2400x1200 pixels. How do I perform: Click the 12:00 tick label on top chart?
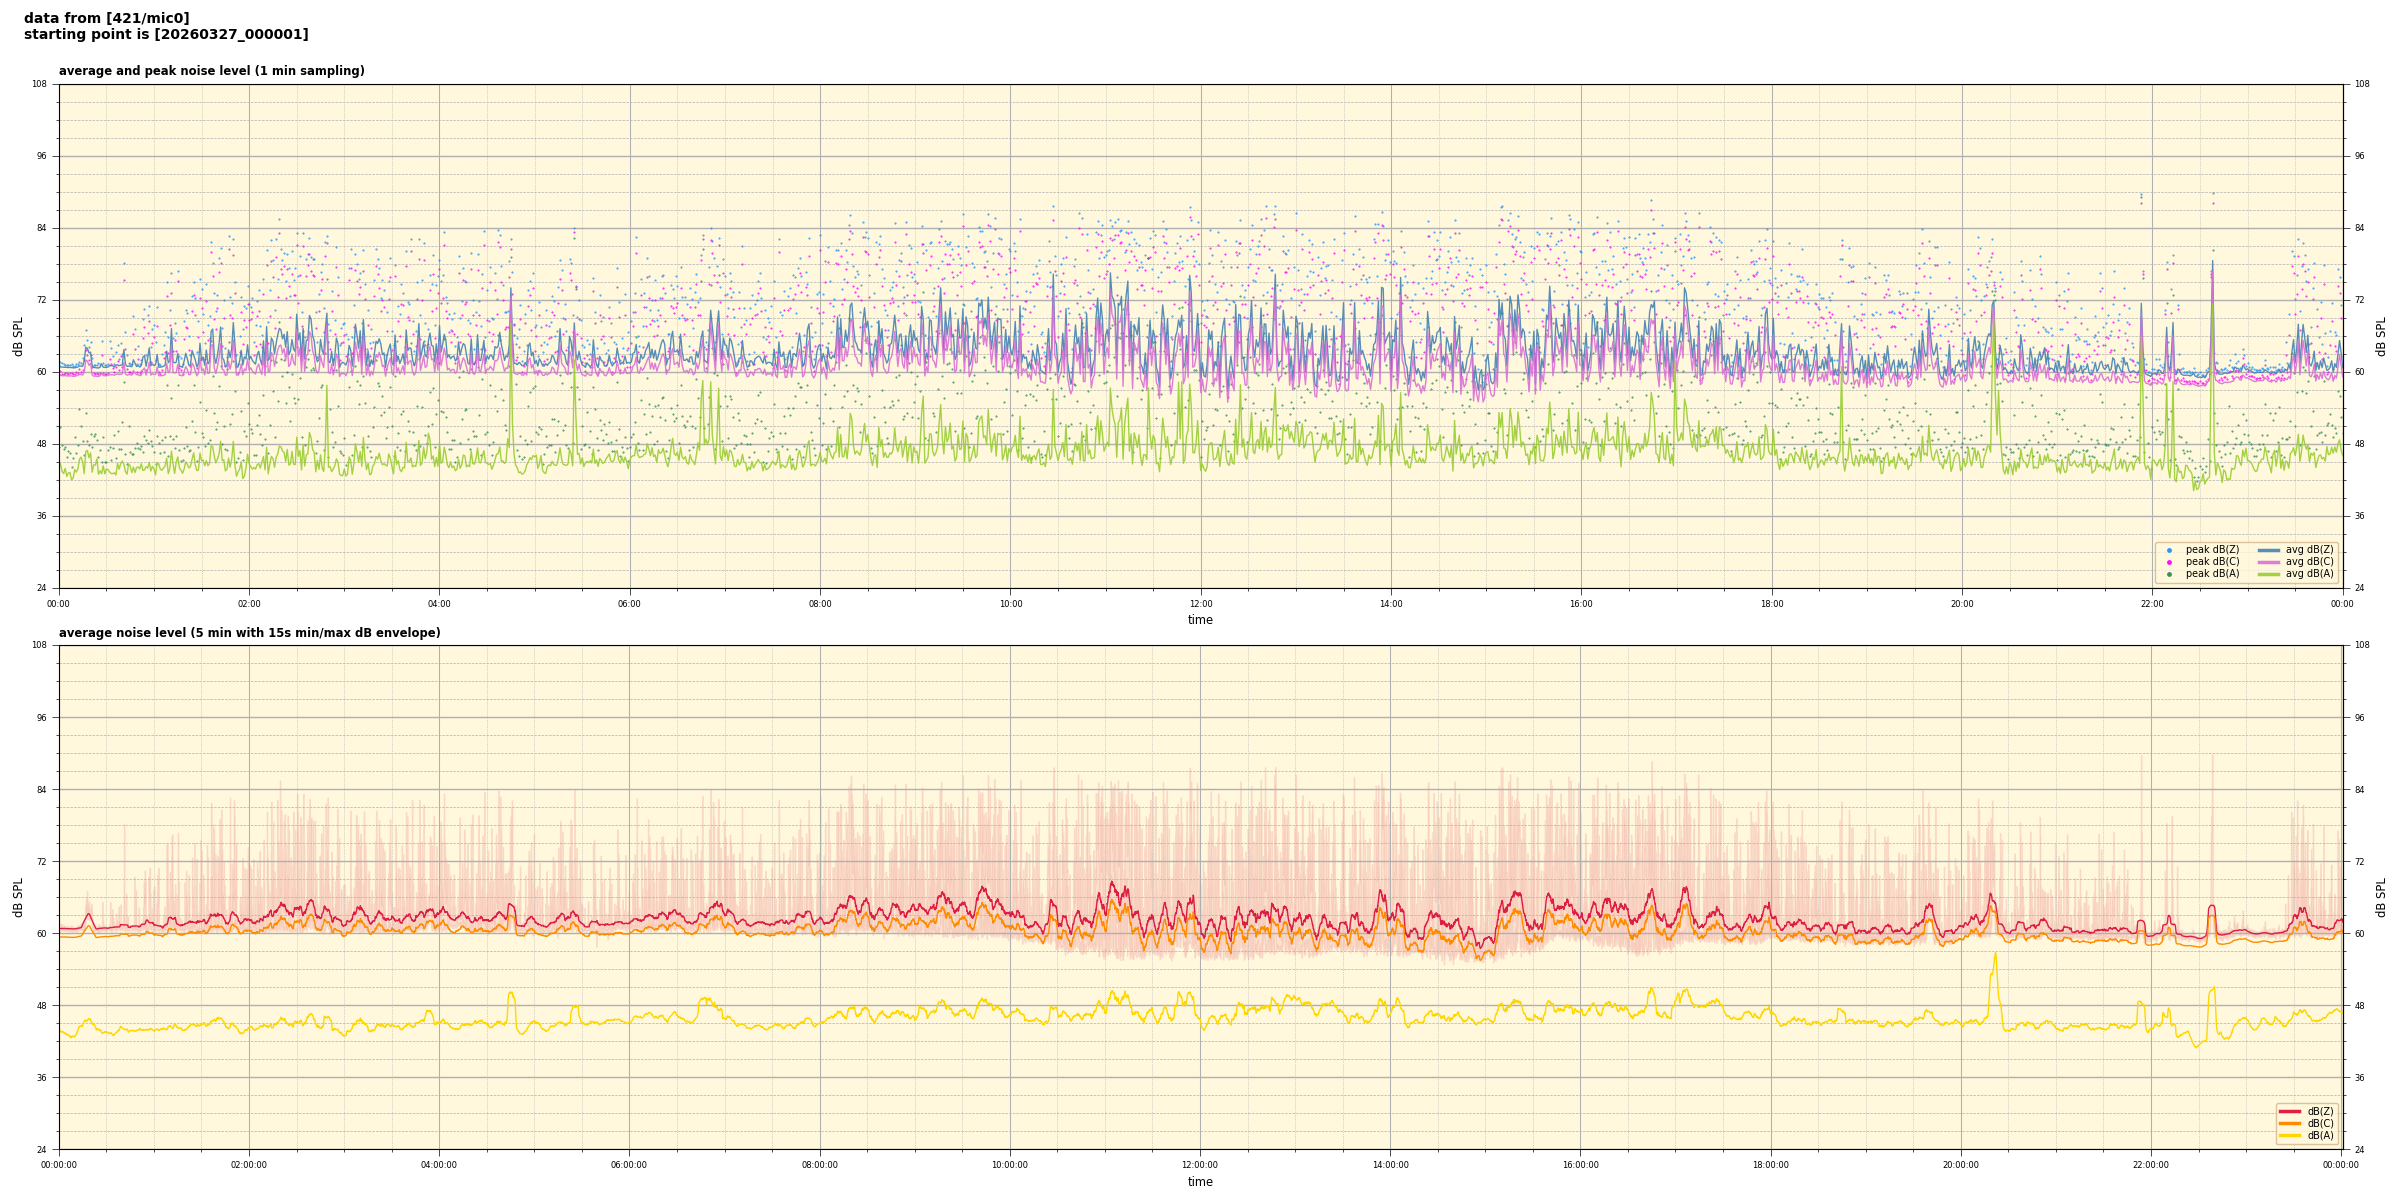click(1200, 604)
